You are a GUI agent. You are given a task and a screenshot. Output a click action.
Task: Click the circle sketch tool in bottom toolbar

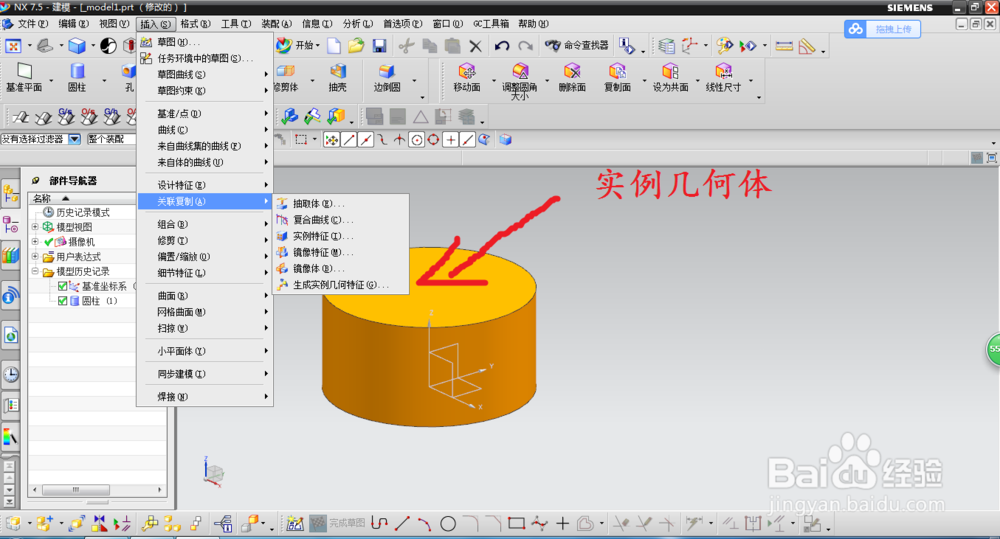tap(448, 524)
